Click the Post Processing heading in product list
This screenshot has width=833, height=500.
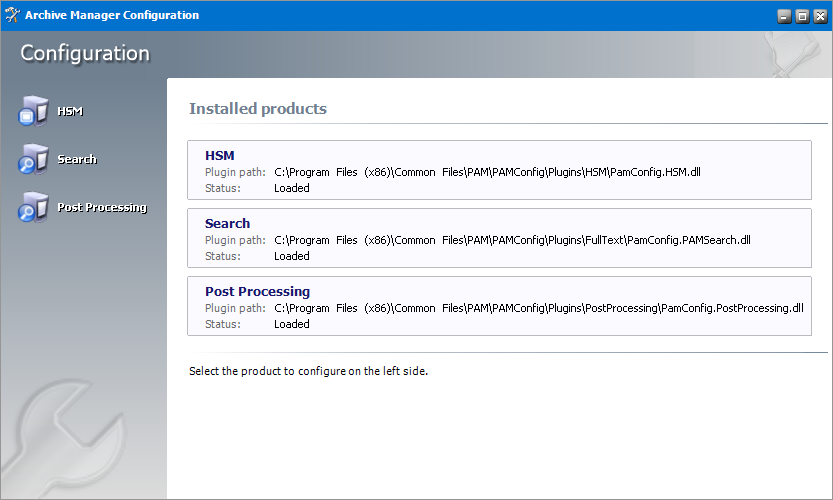257,291
